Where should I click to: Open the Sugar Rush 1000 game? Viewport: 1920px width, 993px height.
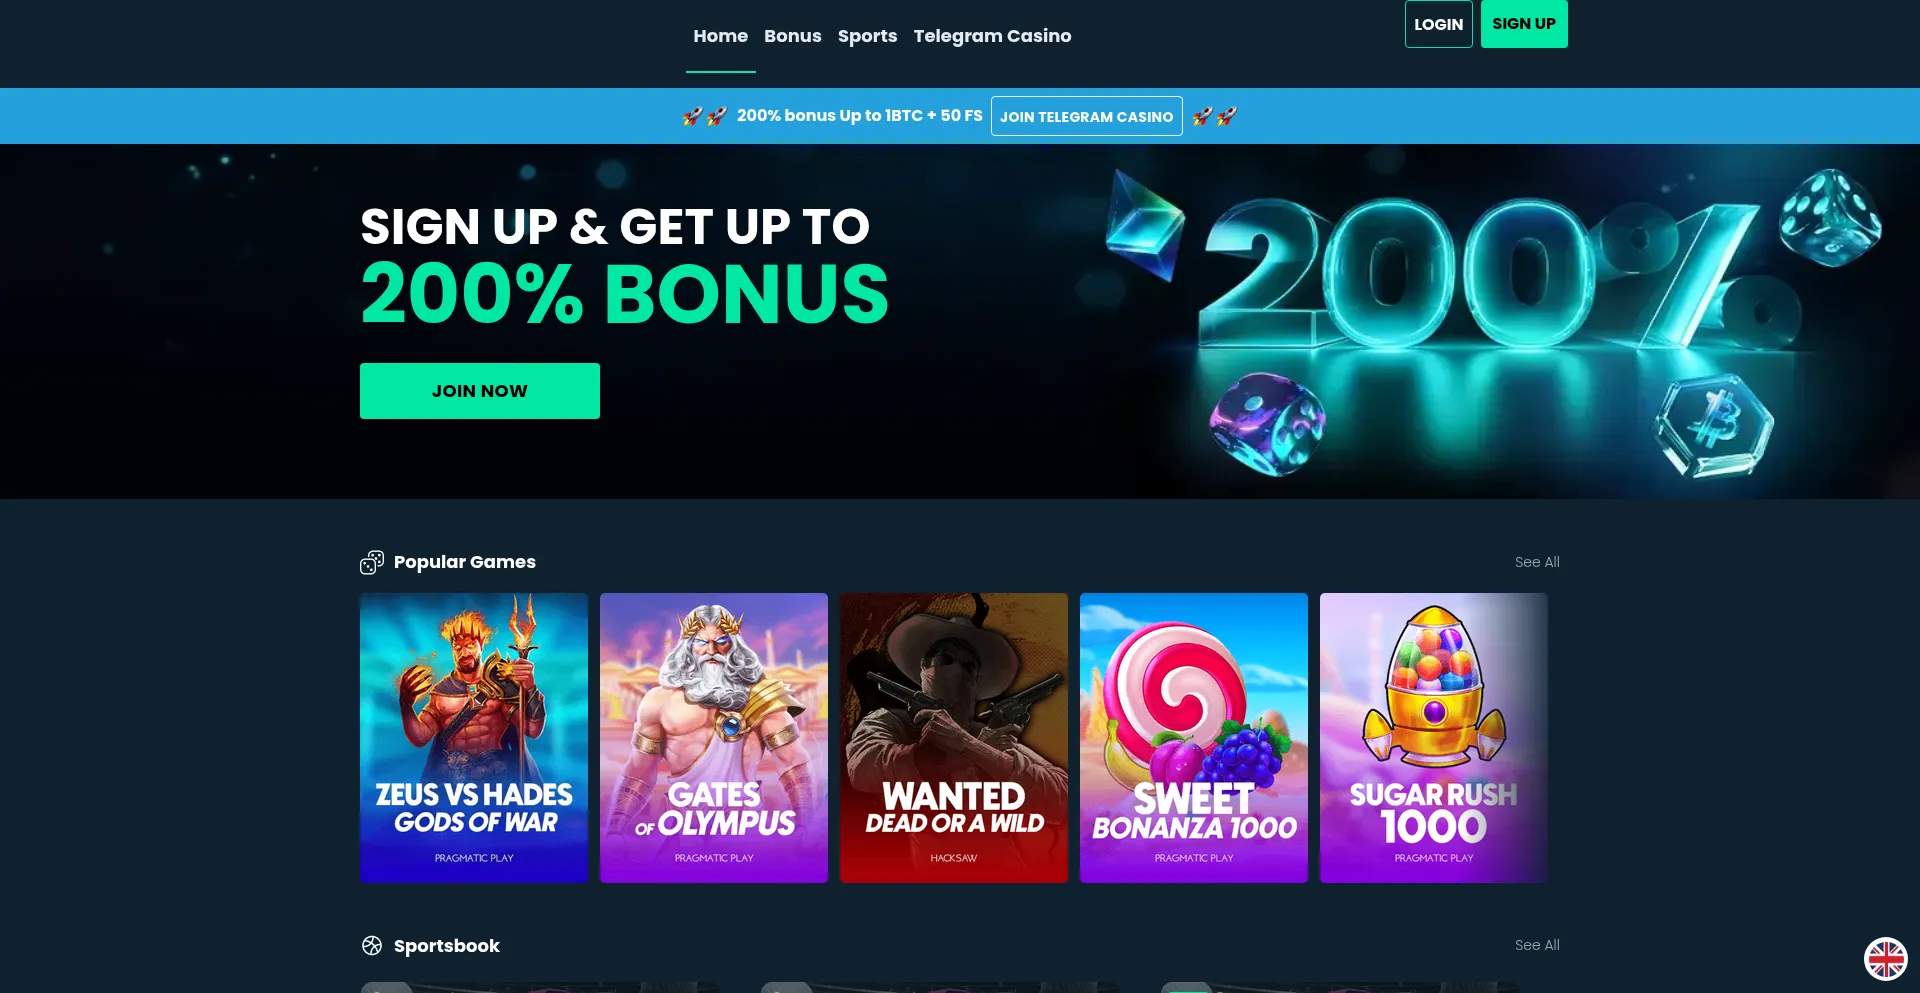(1434, 738)
